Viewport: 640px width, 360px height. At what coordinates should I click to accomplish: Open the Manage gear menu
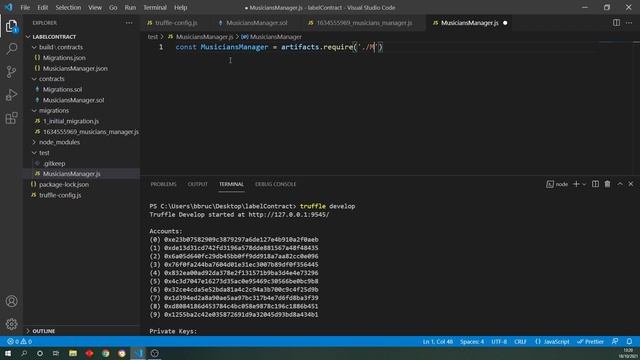tap(11, 324)
